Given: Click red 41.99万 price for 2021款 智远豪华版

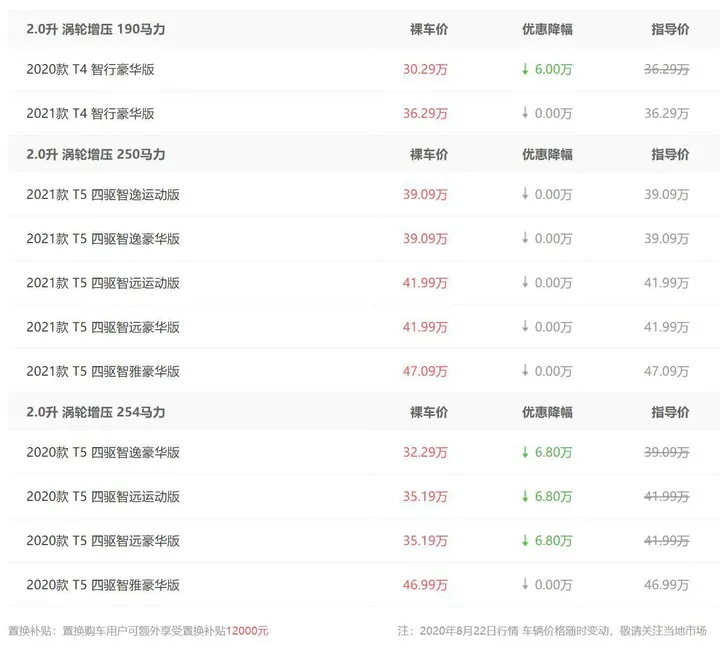Looking at the screenshot, I should 425,327.
